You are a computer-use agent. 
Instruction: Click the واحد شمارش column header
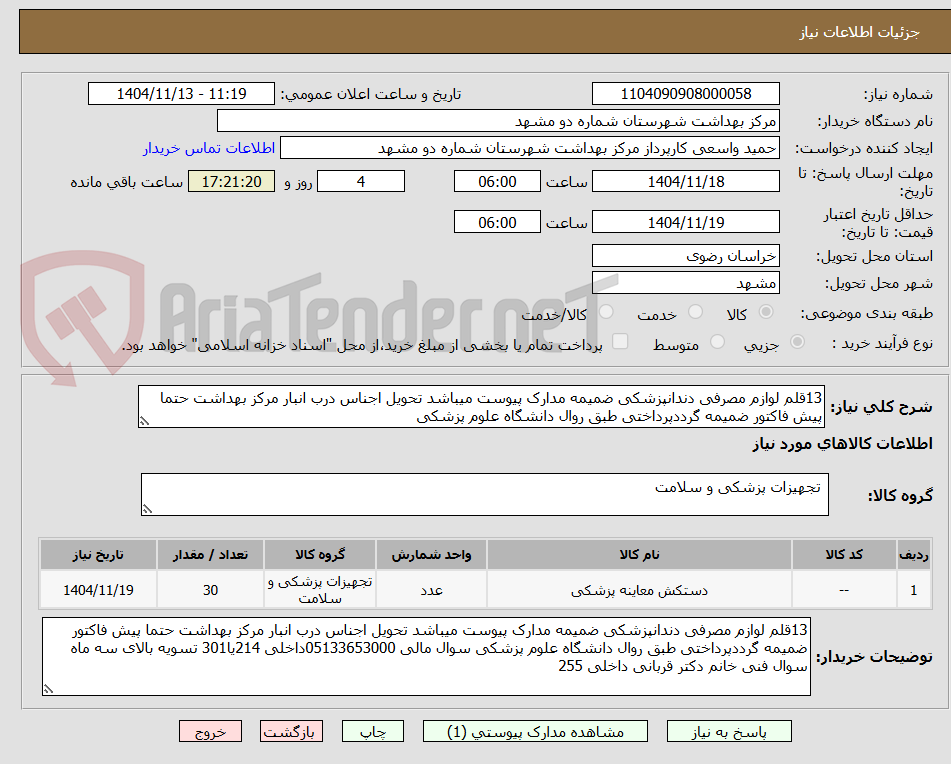pos(431,554)
